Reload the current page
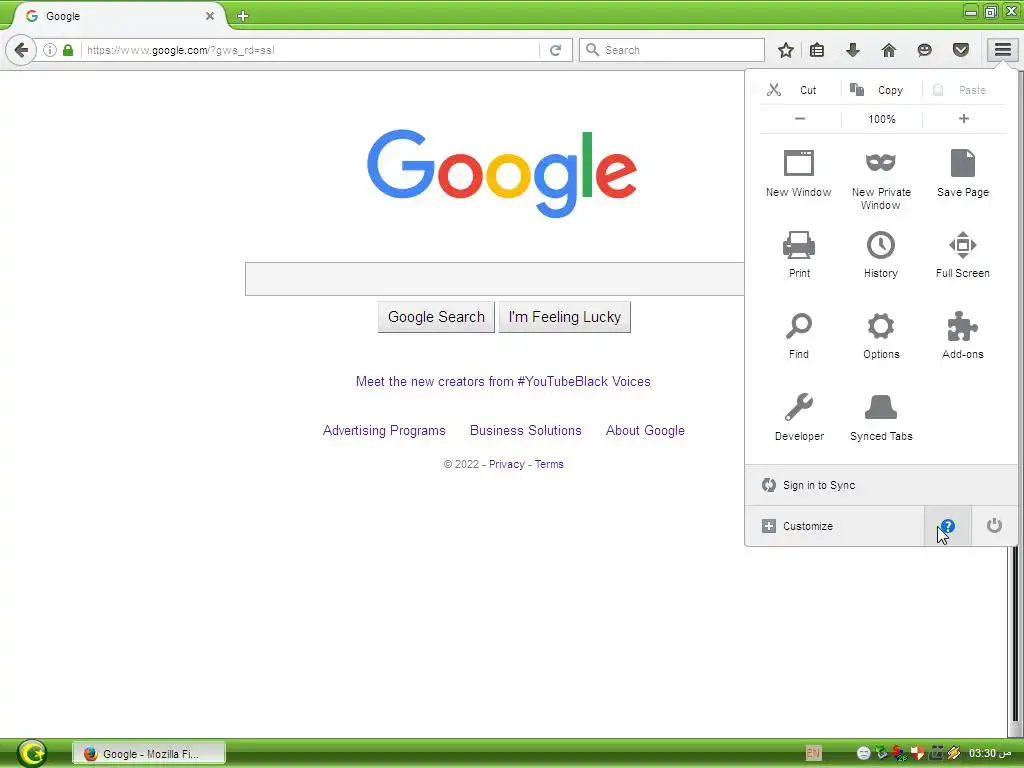Image resolution: width=1024 pixels, height=768 pixels. (x=556, y=50)
